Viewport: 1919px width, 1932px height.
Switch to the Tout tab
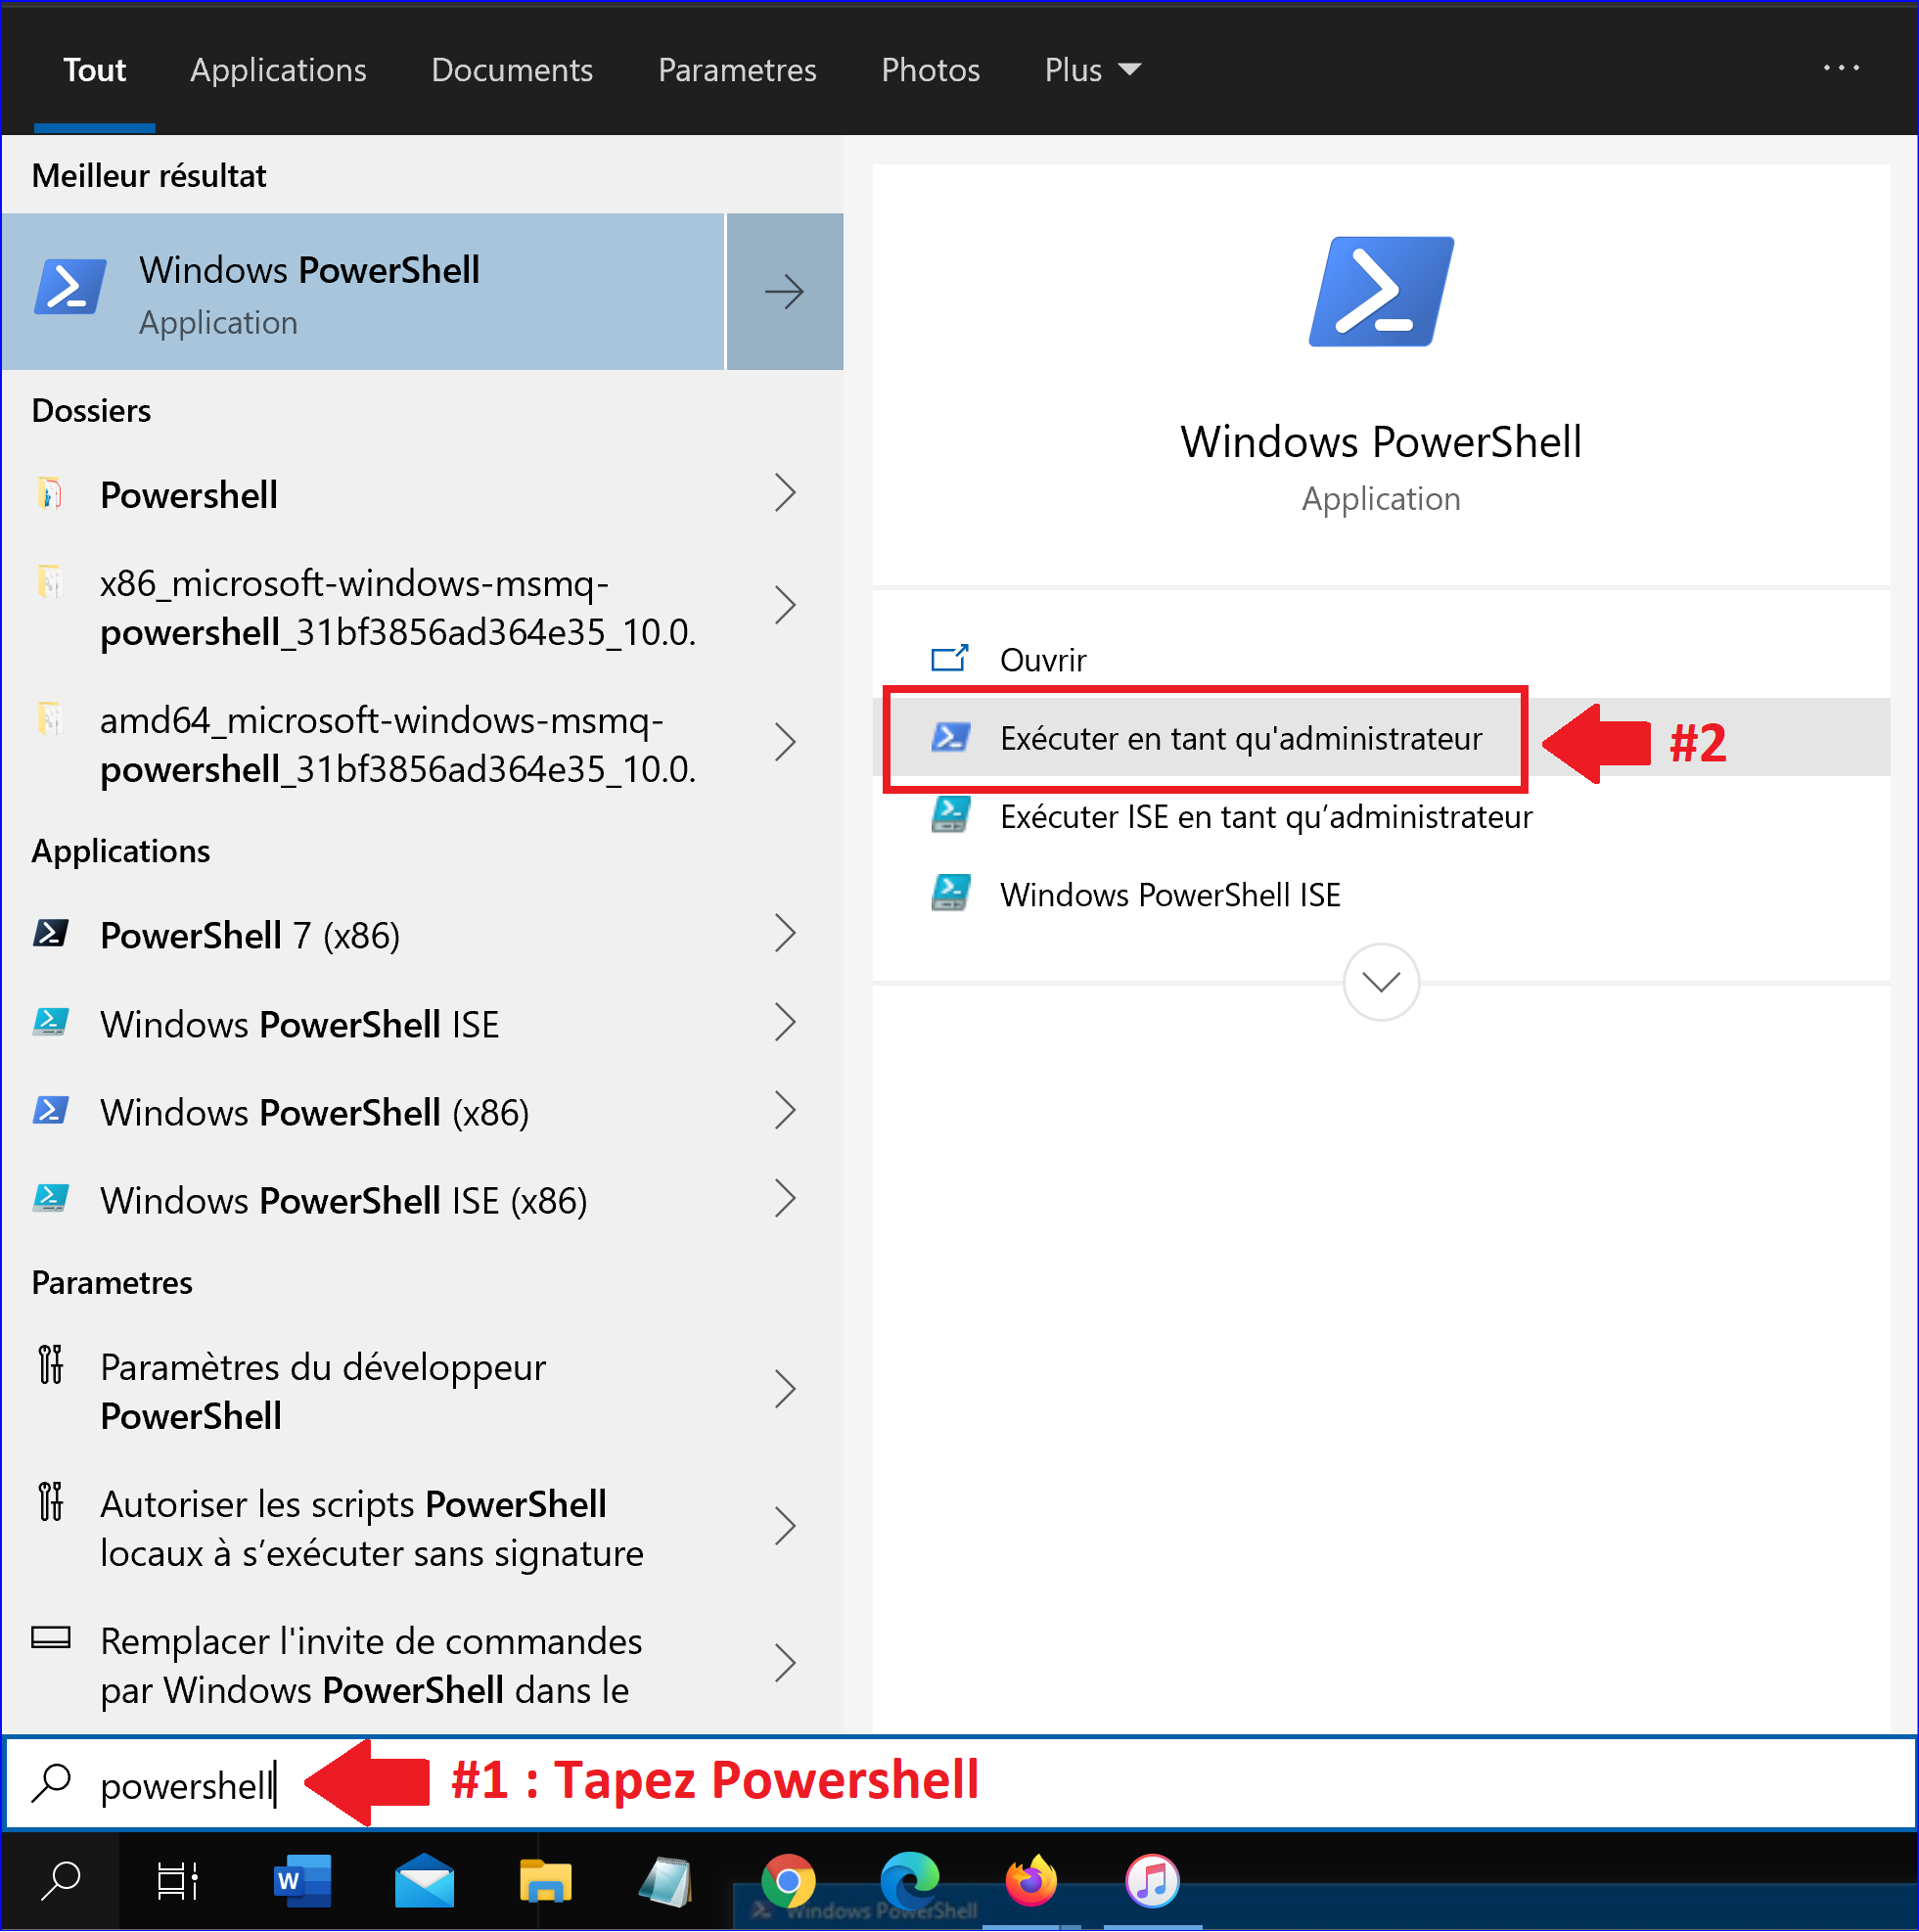94,70
